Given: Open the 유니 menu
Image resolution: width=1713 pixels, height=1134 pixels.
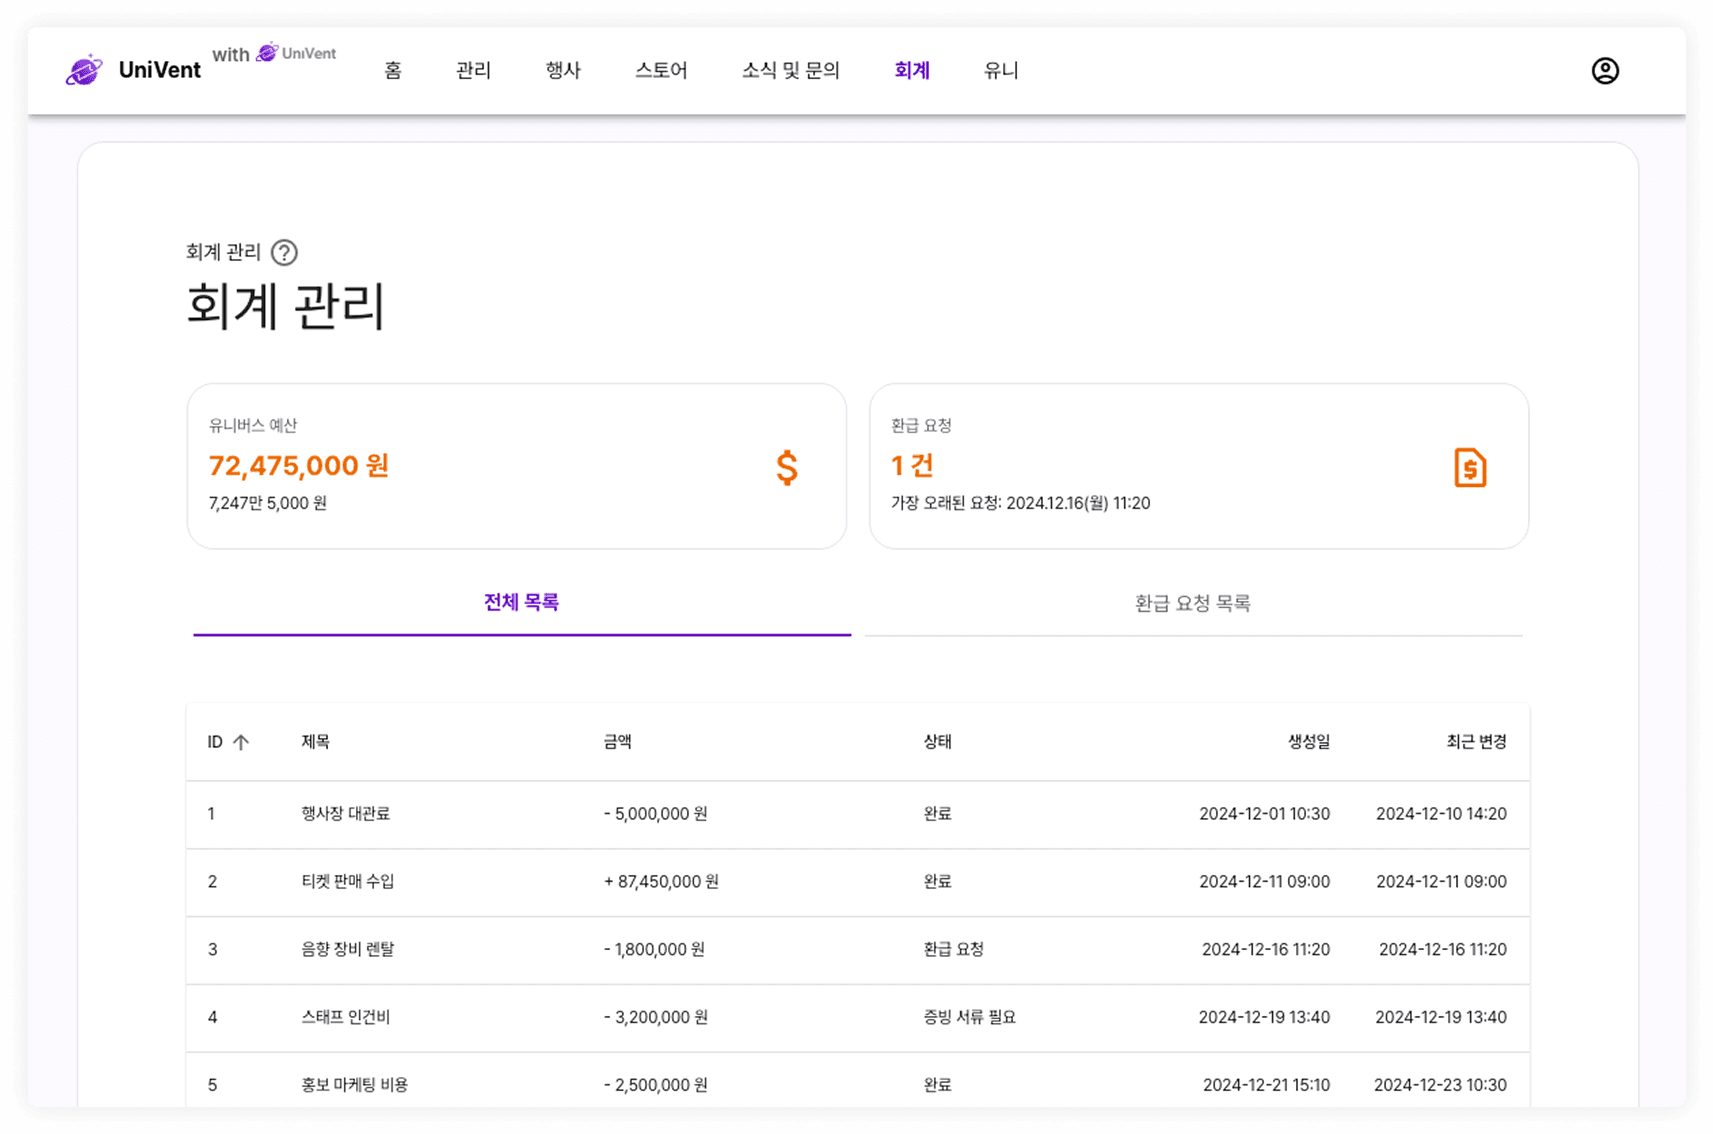Looking at the screenshot, I should [x=1001, y=70].
